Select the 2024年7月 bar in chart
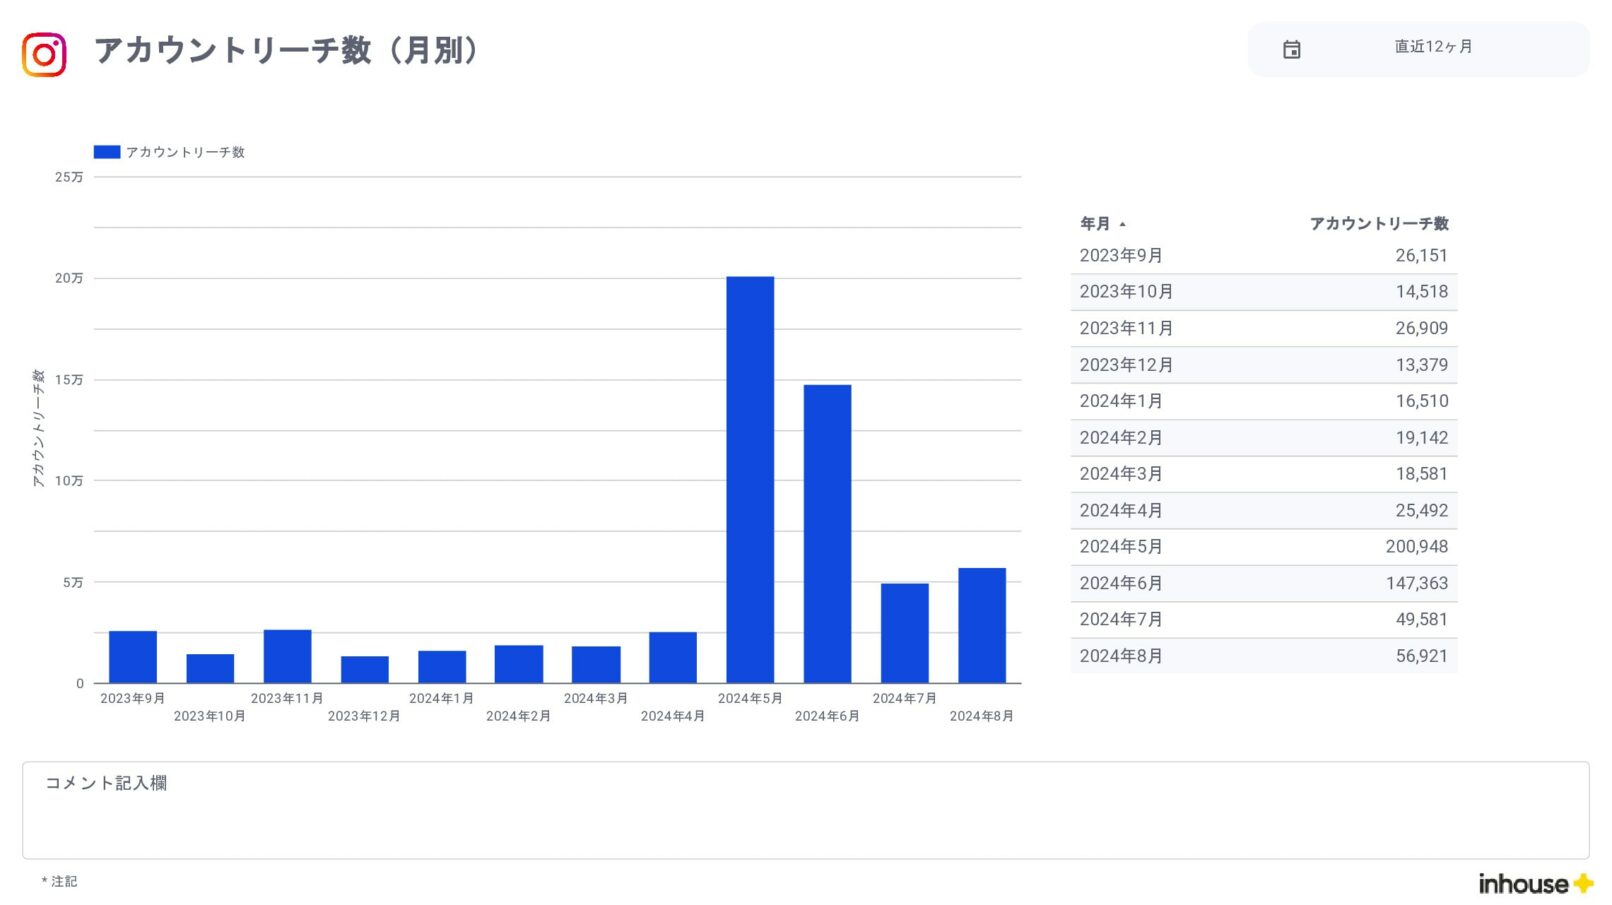Image resolution: width=1612 pixels, height=905 pixels. pos(904,632)
